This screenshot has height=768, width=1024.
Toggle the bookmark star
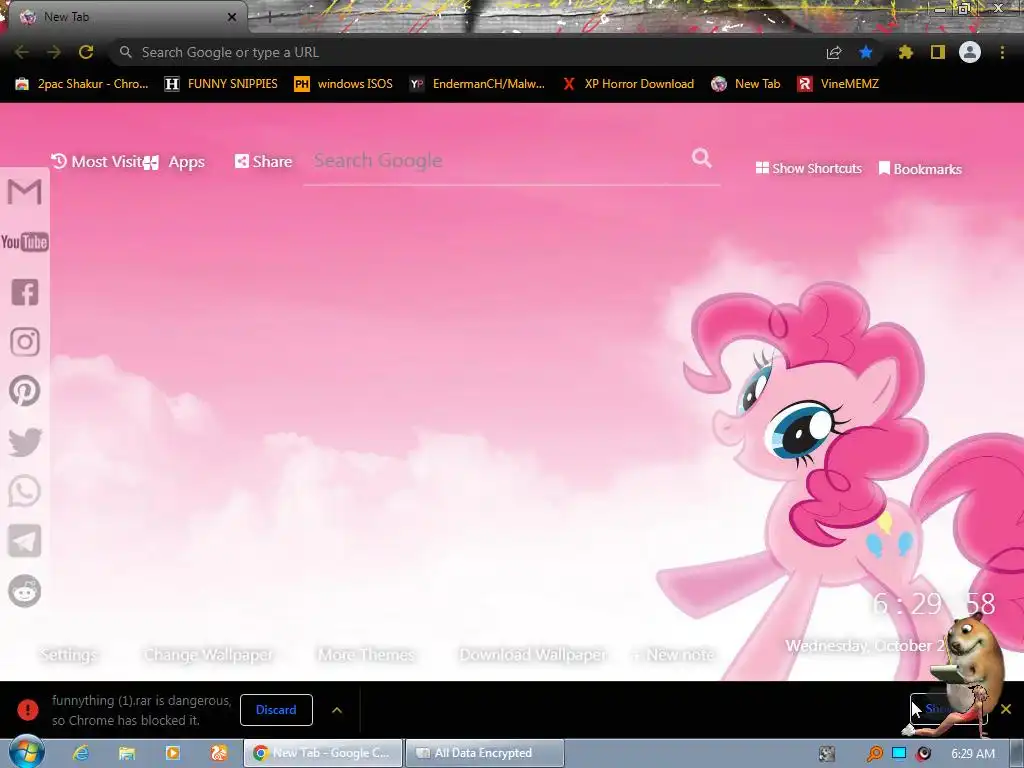(866, 52)
